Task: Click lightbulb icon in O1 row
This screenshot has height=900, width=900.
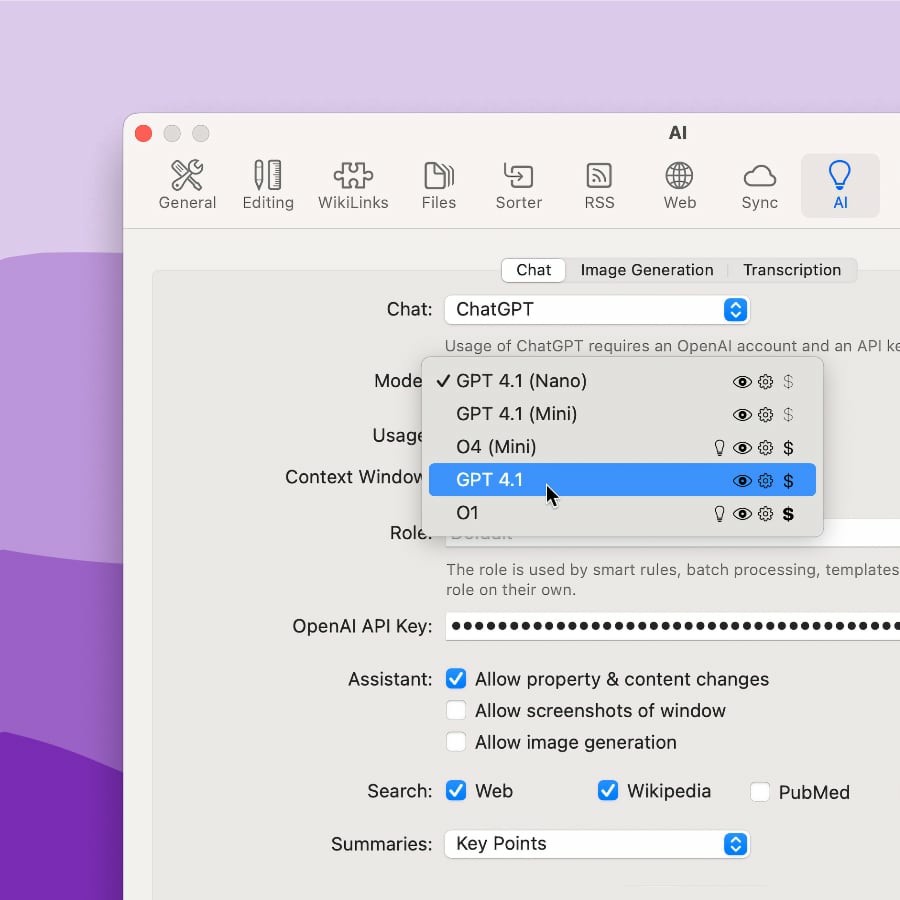Action: (x=719, y=514)
